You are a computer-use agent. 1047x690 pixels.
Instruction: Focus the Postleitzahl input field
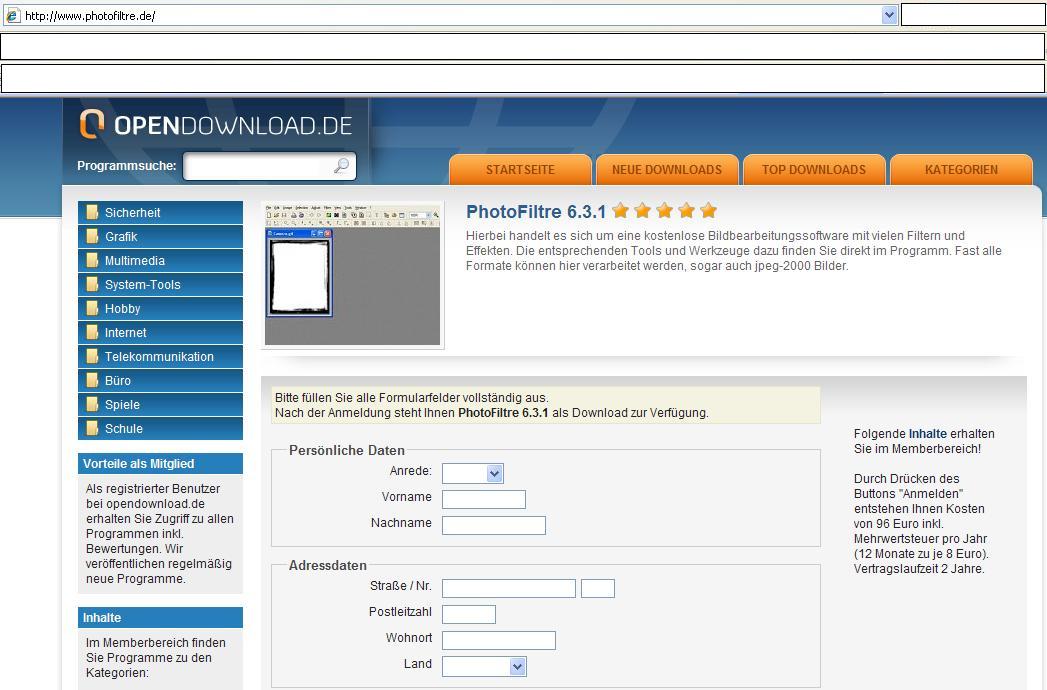(x=469, y=614)
